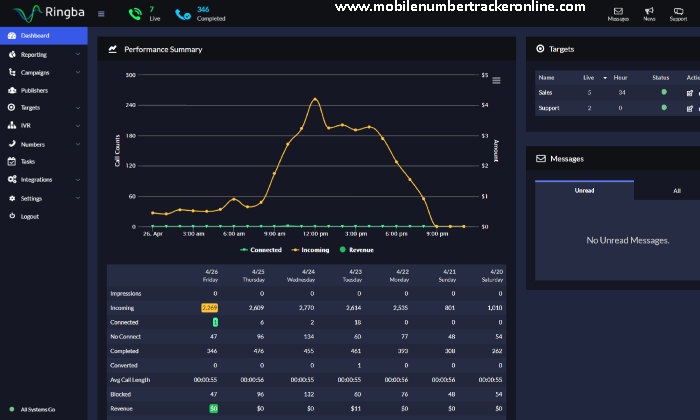Screen dimensions: 700x420
Task: Click the green status dot for Sales
Action: click(662, 92)
